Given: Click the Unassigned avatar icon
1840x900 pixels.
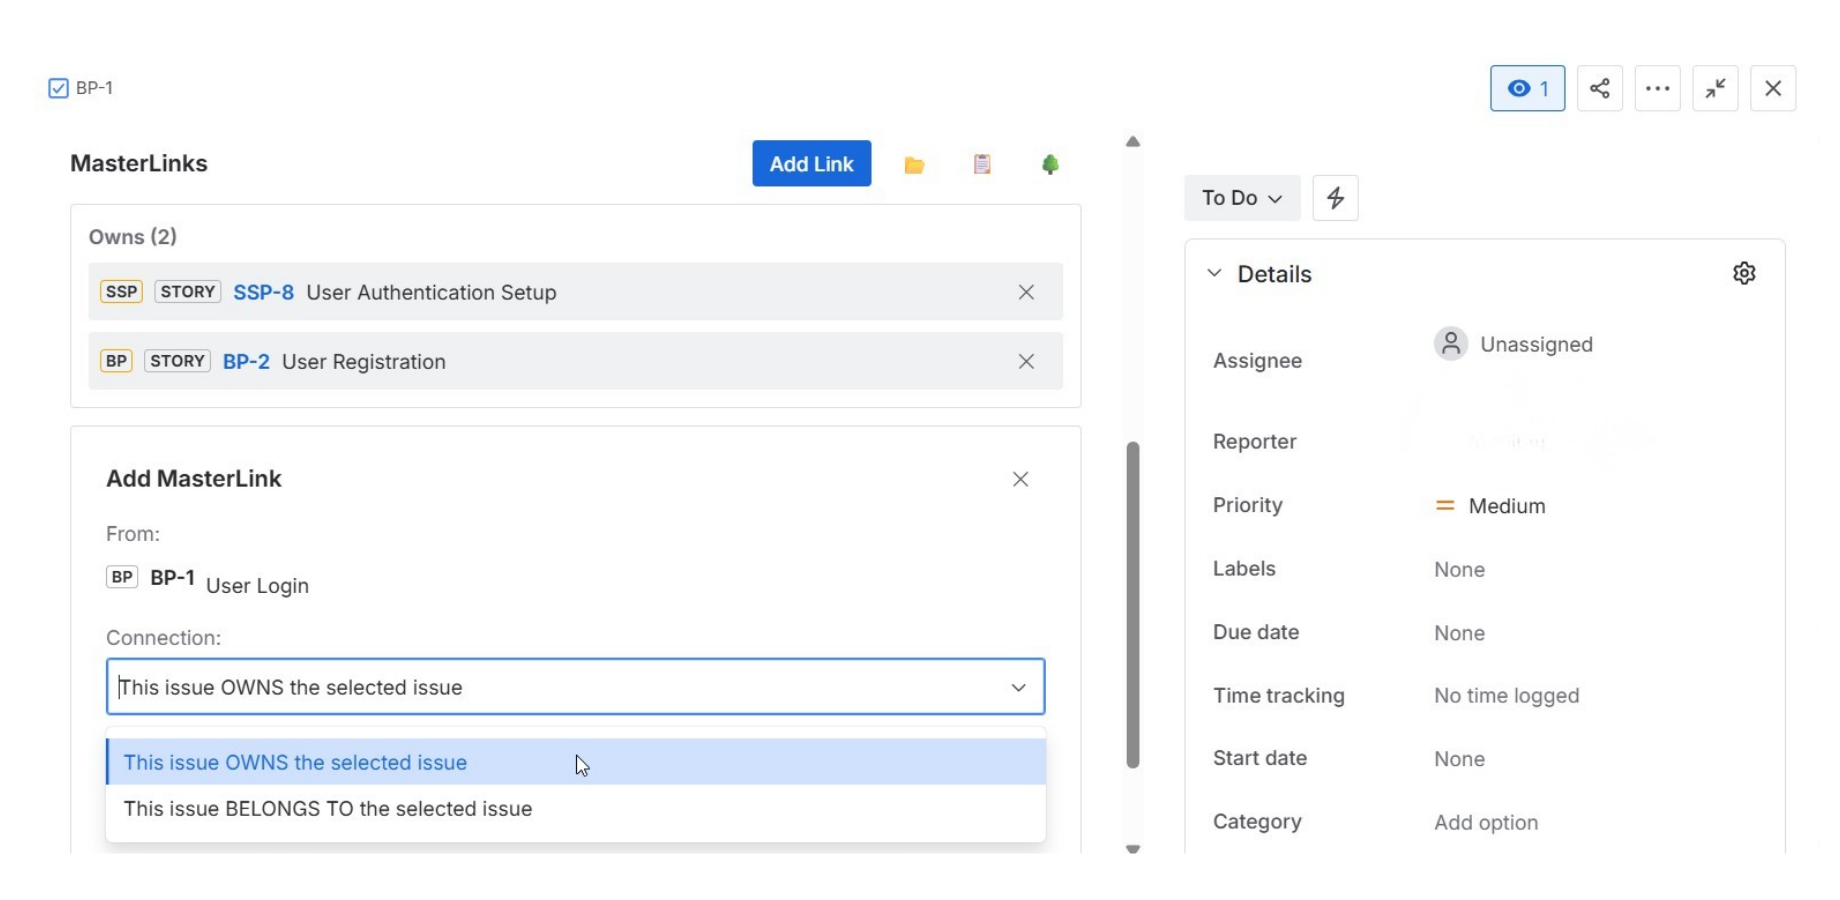Looking at the screenshot, I should pyautogui.click(x=1451, y=344).
